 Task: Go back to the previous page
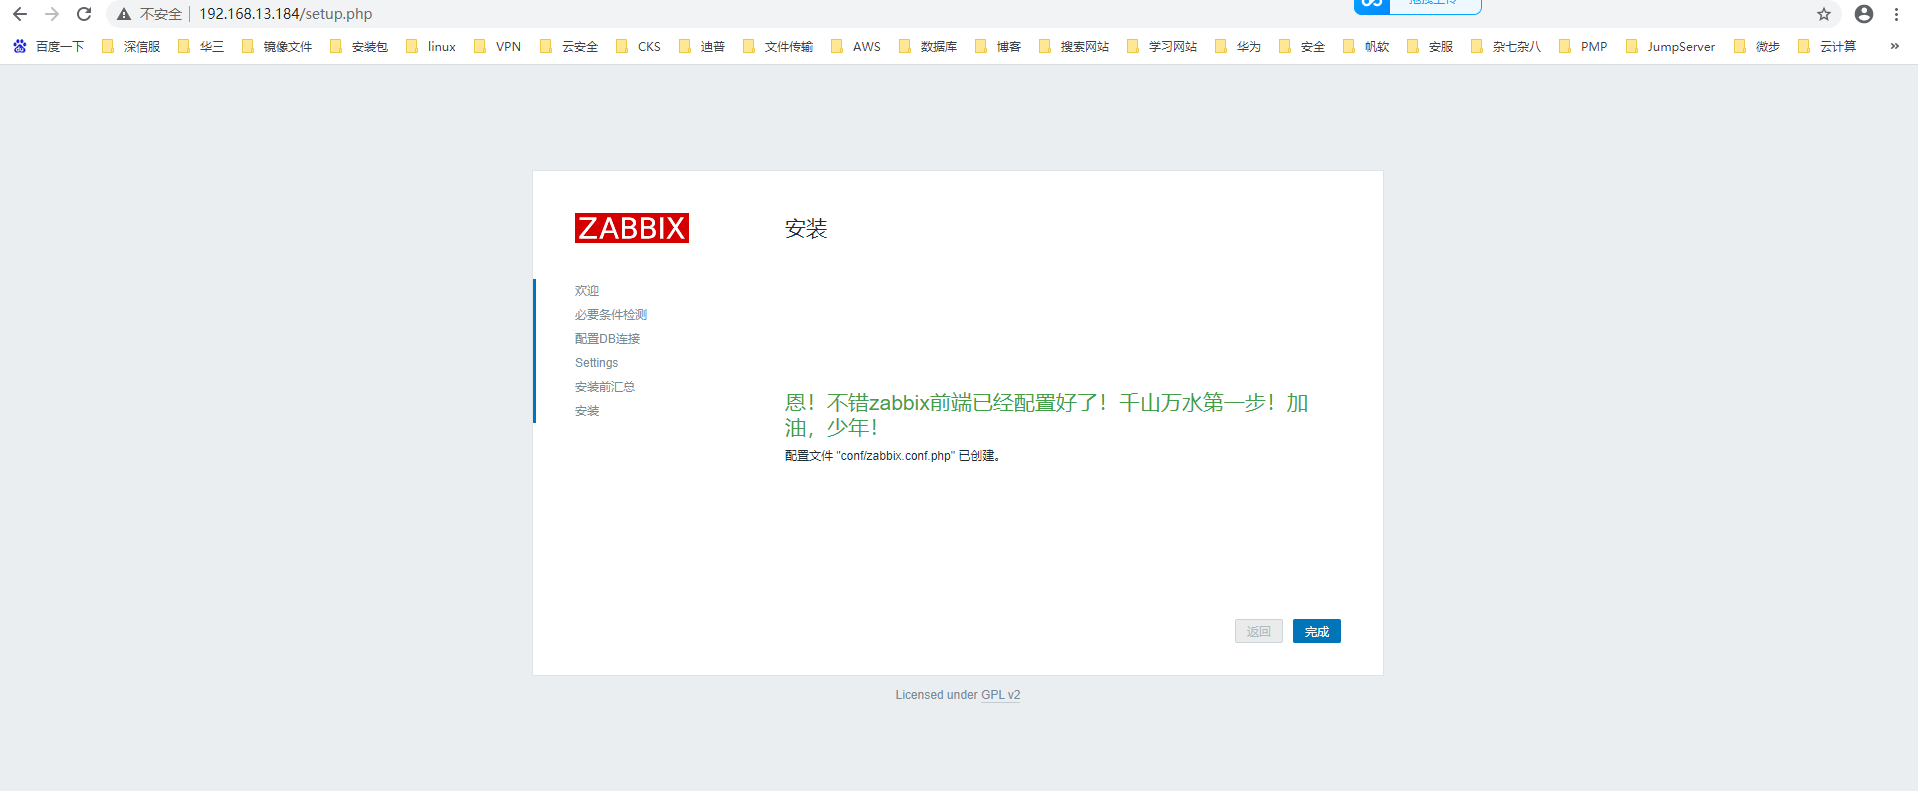coord(20,14)
